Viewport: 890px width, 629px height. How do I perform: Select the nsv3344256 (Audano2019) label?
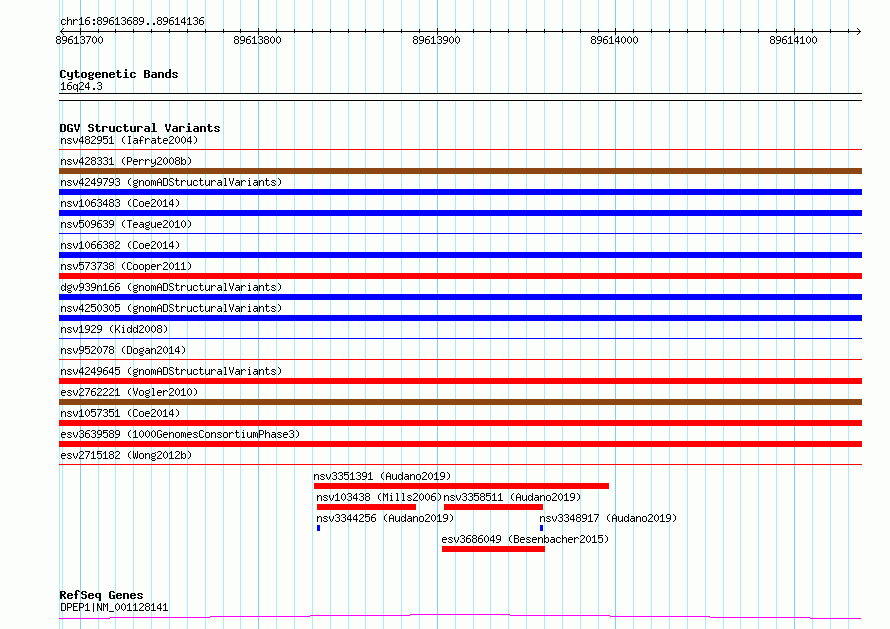pyautogui.click(x=385, y=518)
